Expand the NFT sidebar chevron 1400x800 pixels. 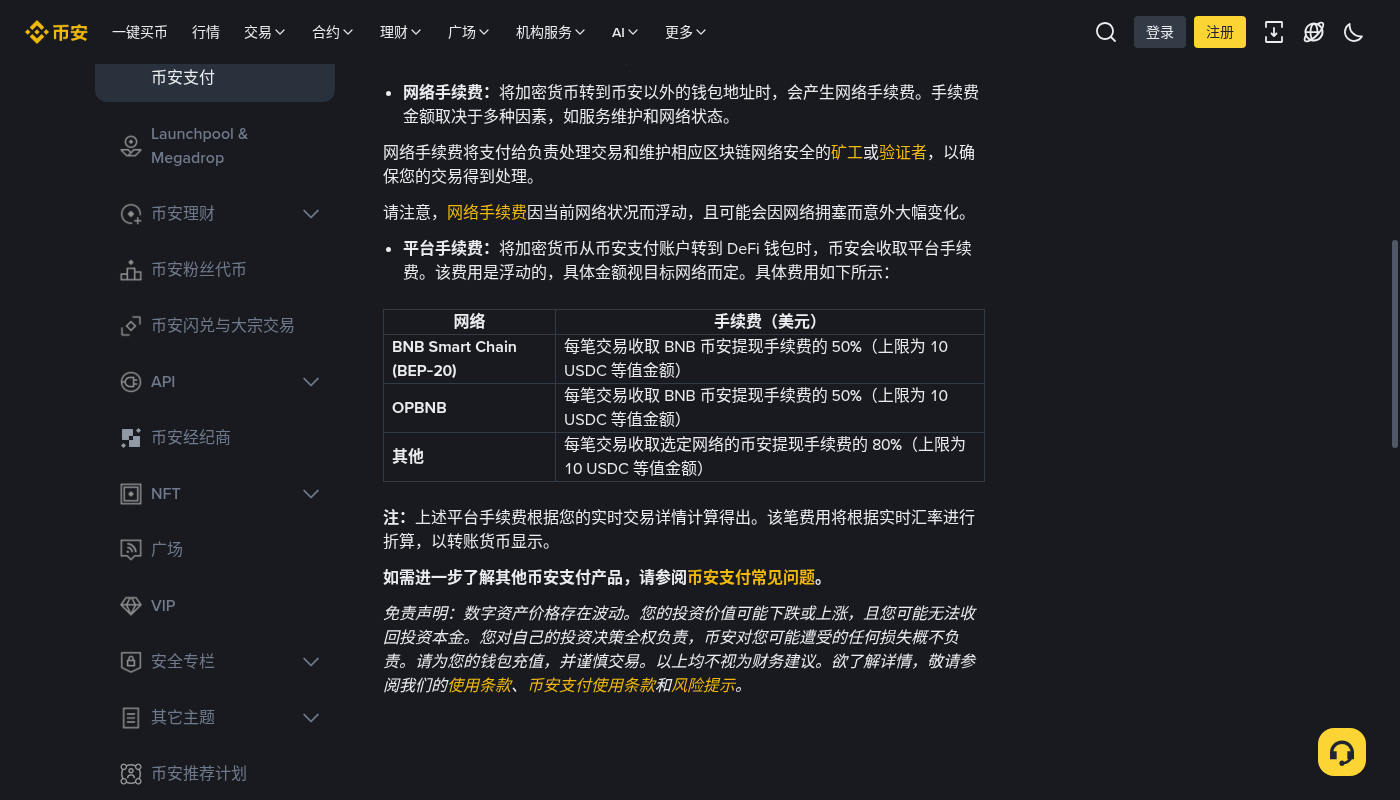311,494
